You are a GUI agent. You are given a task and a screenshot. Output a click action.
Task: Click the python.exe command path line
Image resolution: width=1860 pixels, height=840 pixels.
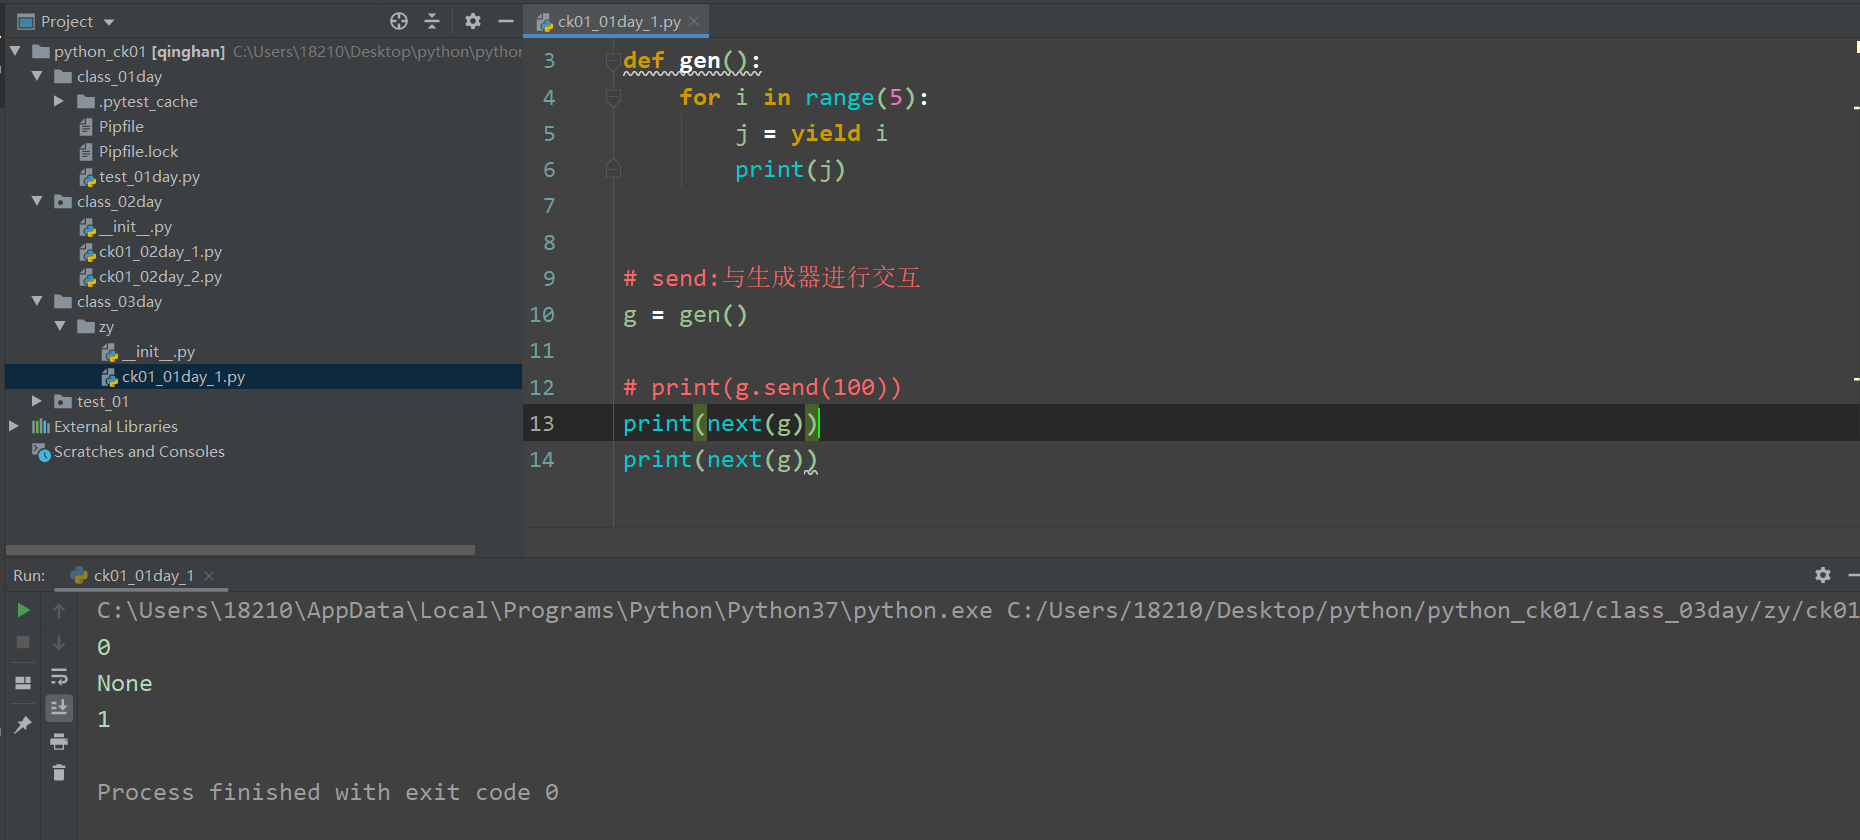coord(977,610)
